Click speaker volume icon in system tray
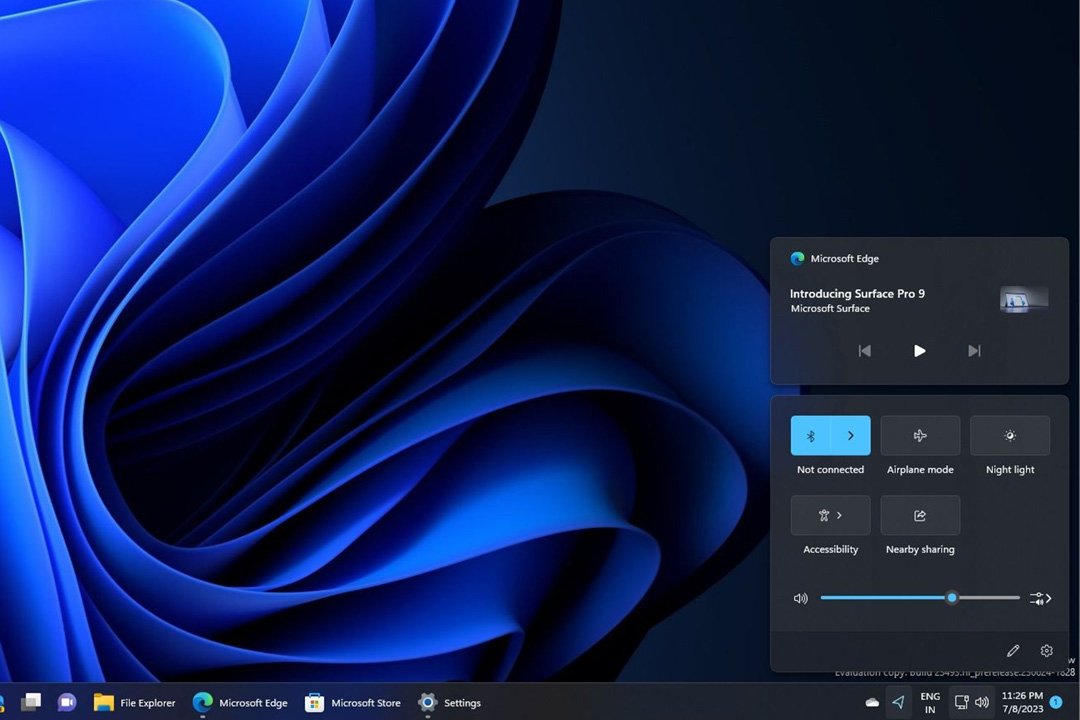The image size is (1080, 720). pyautogui.click(x=982, y=702)
